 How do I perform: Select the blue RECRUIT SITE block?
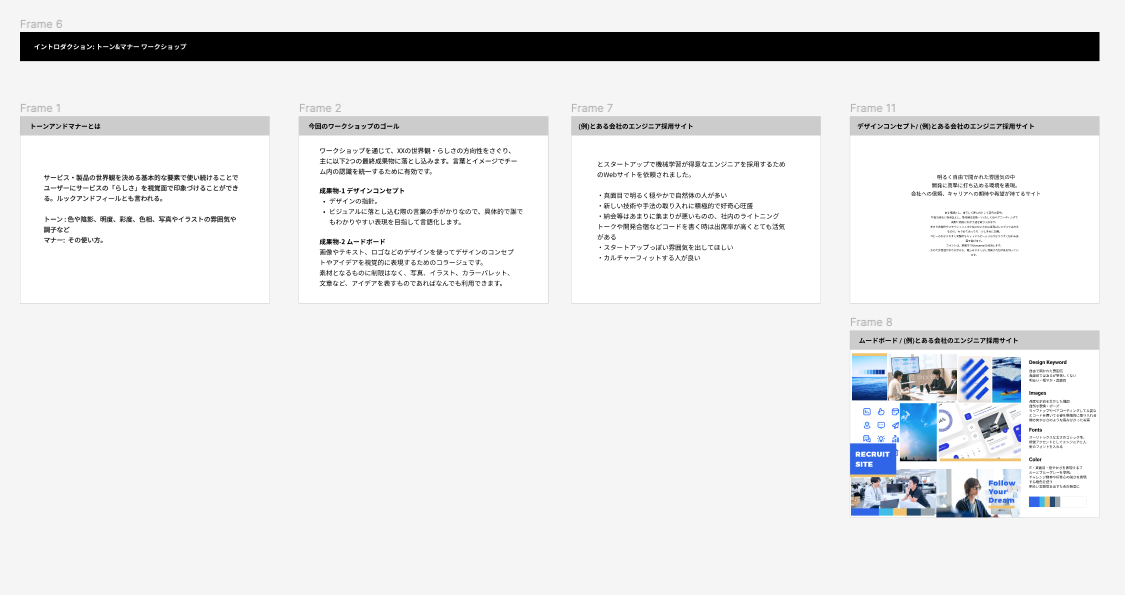pyautogui.click(x=873, y=458)
